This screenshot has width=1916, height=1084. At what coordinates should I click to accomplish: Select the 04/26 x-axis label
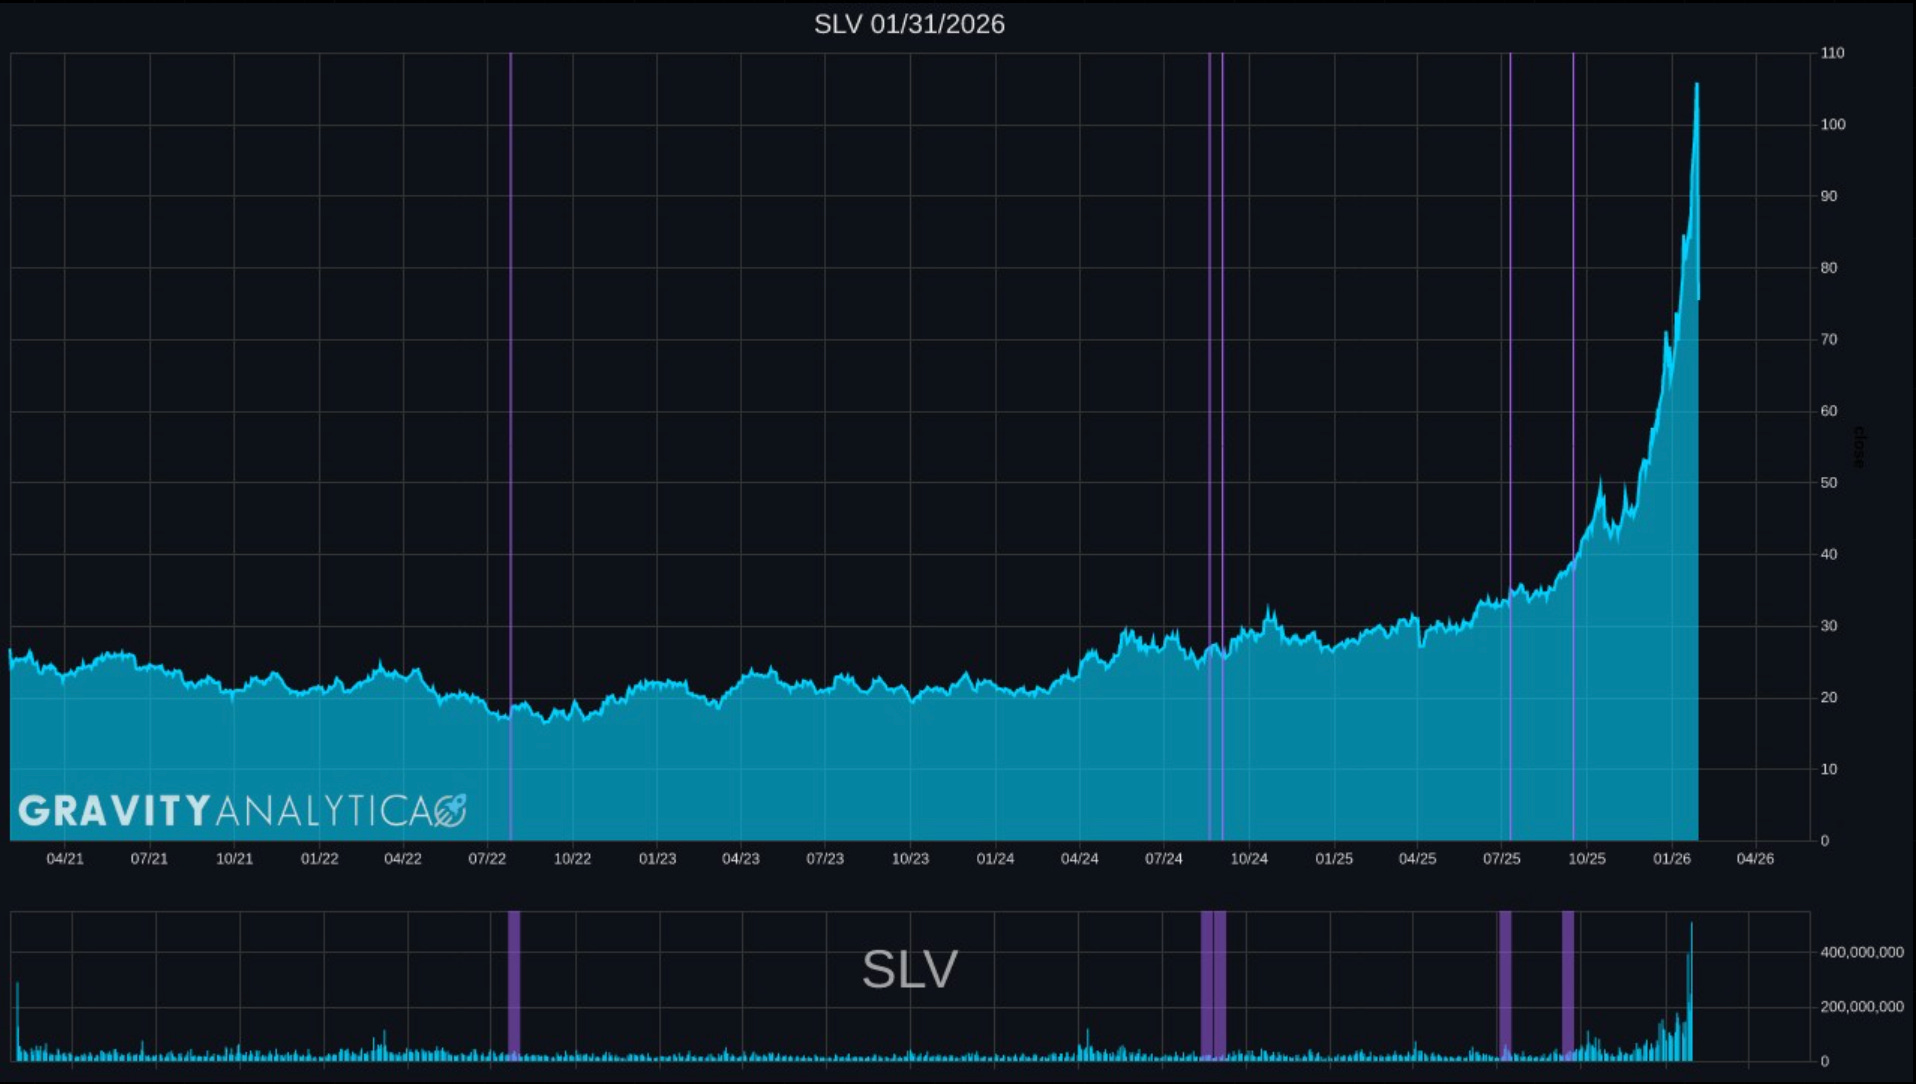tap(1755, 859)
